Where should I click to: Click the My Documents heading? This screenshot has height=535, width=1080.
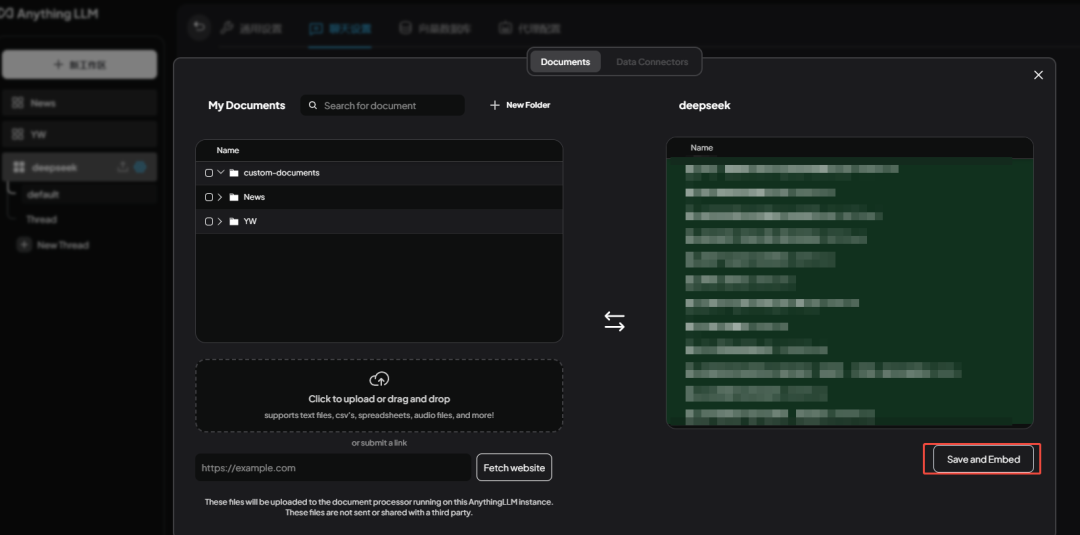click(x=247, y=105)
